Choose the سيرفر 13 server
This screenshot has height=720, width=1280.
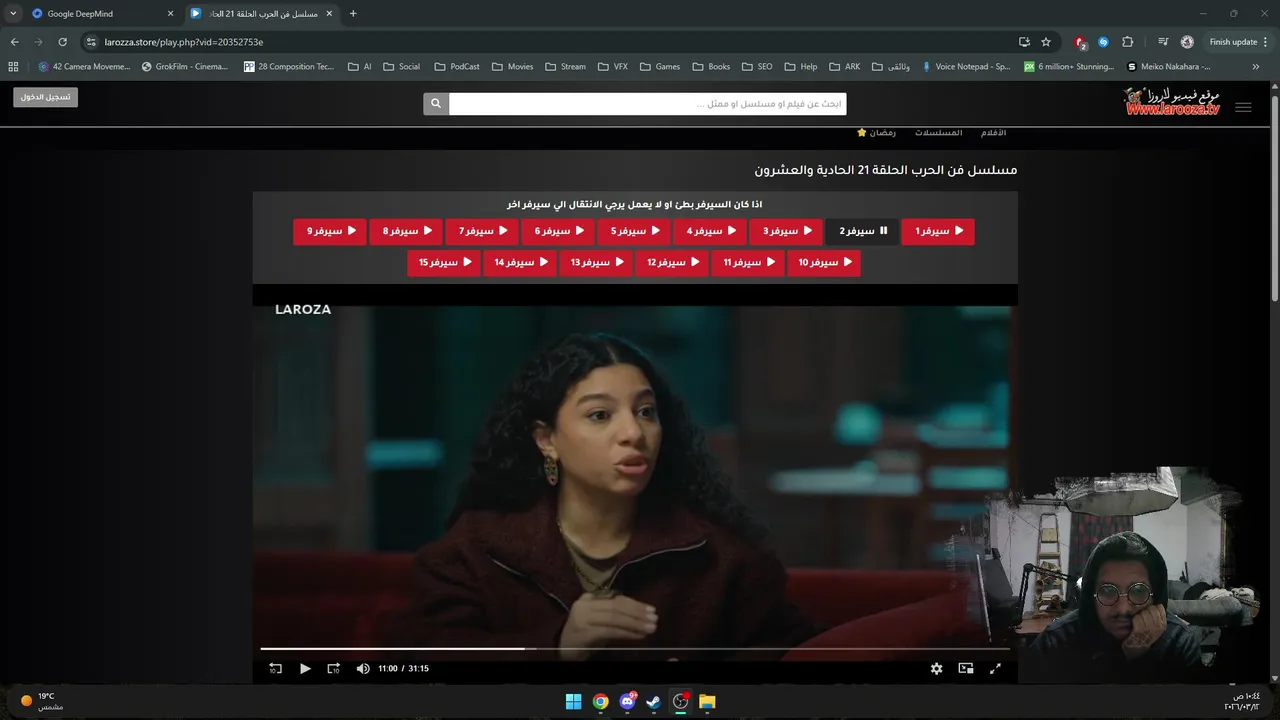pos(596,263)
